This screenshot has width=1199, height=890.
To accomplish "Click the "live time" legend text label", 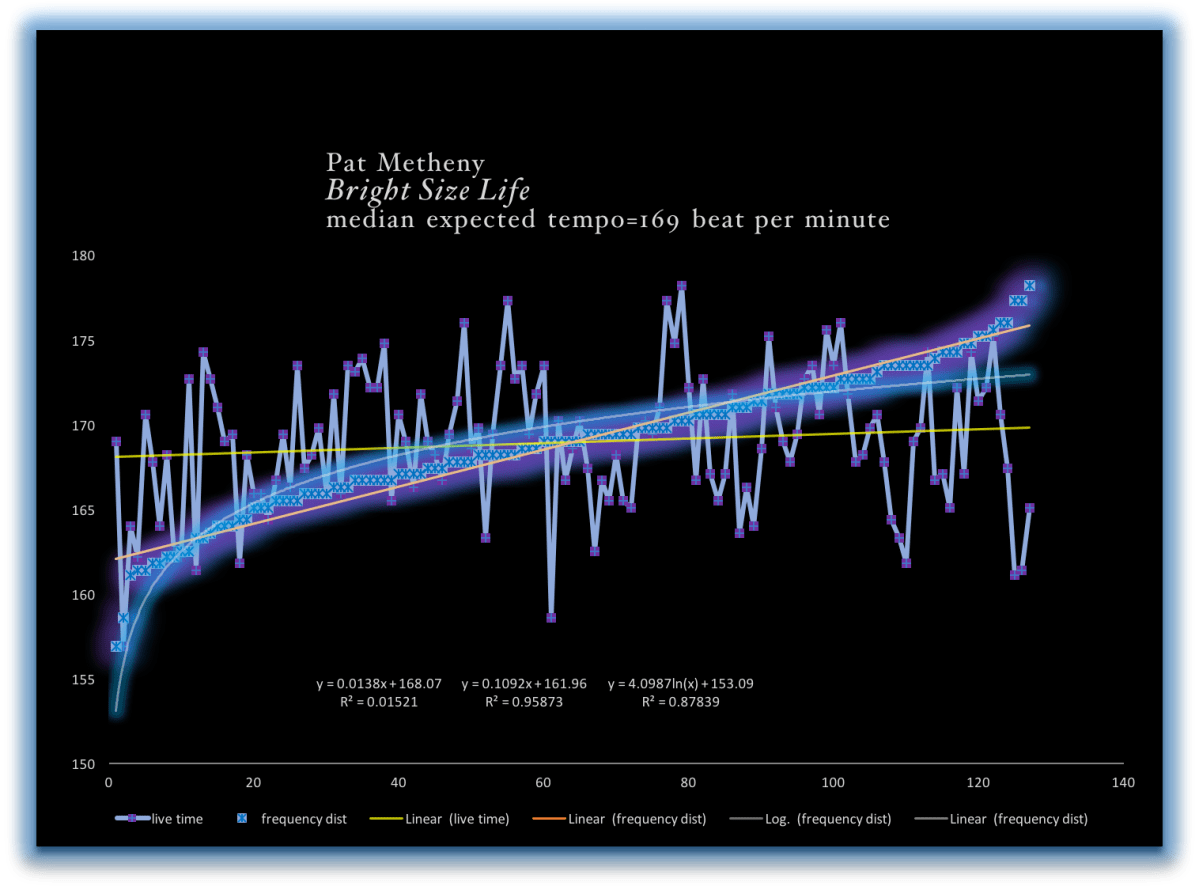I will point(176,819).
